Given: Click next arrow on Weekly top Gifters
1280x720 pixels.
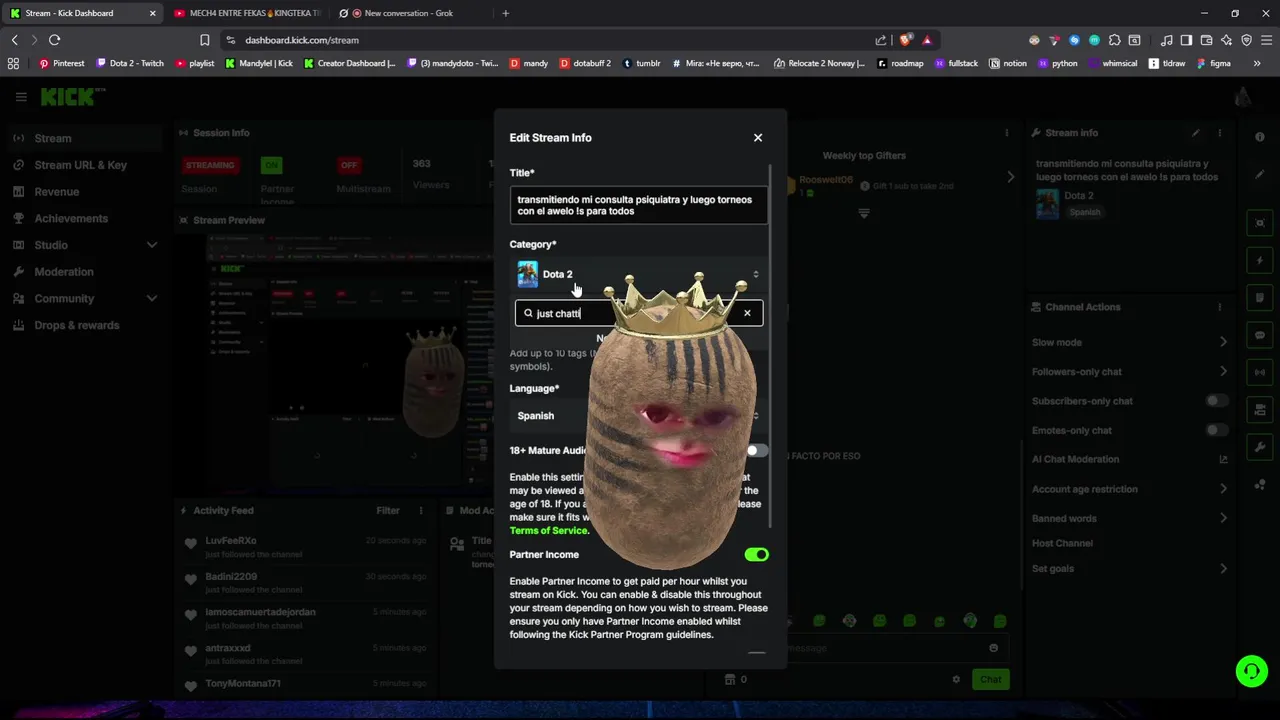Looking at the screenshot, I should tap(1010, 177).
